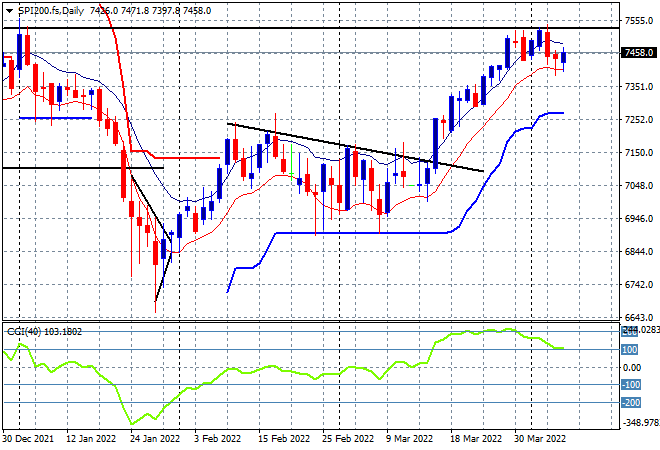660x450 pixels.
Task: Select the current price tag 7458.0
Action: (639, 53)
